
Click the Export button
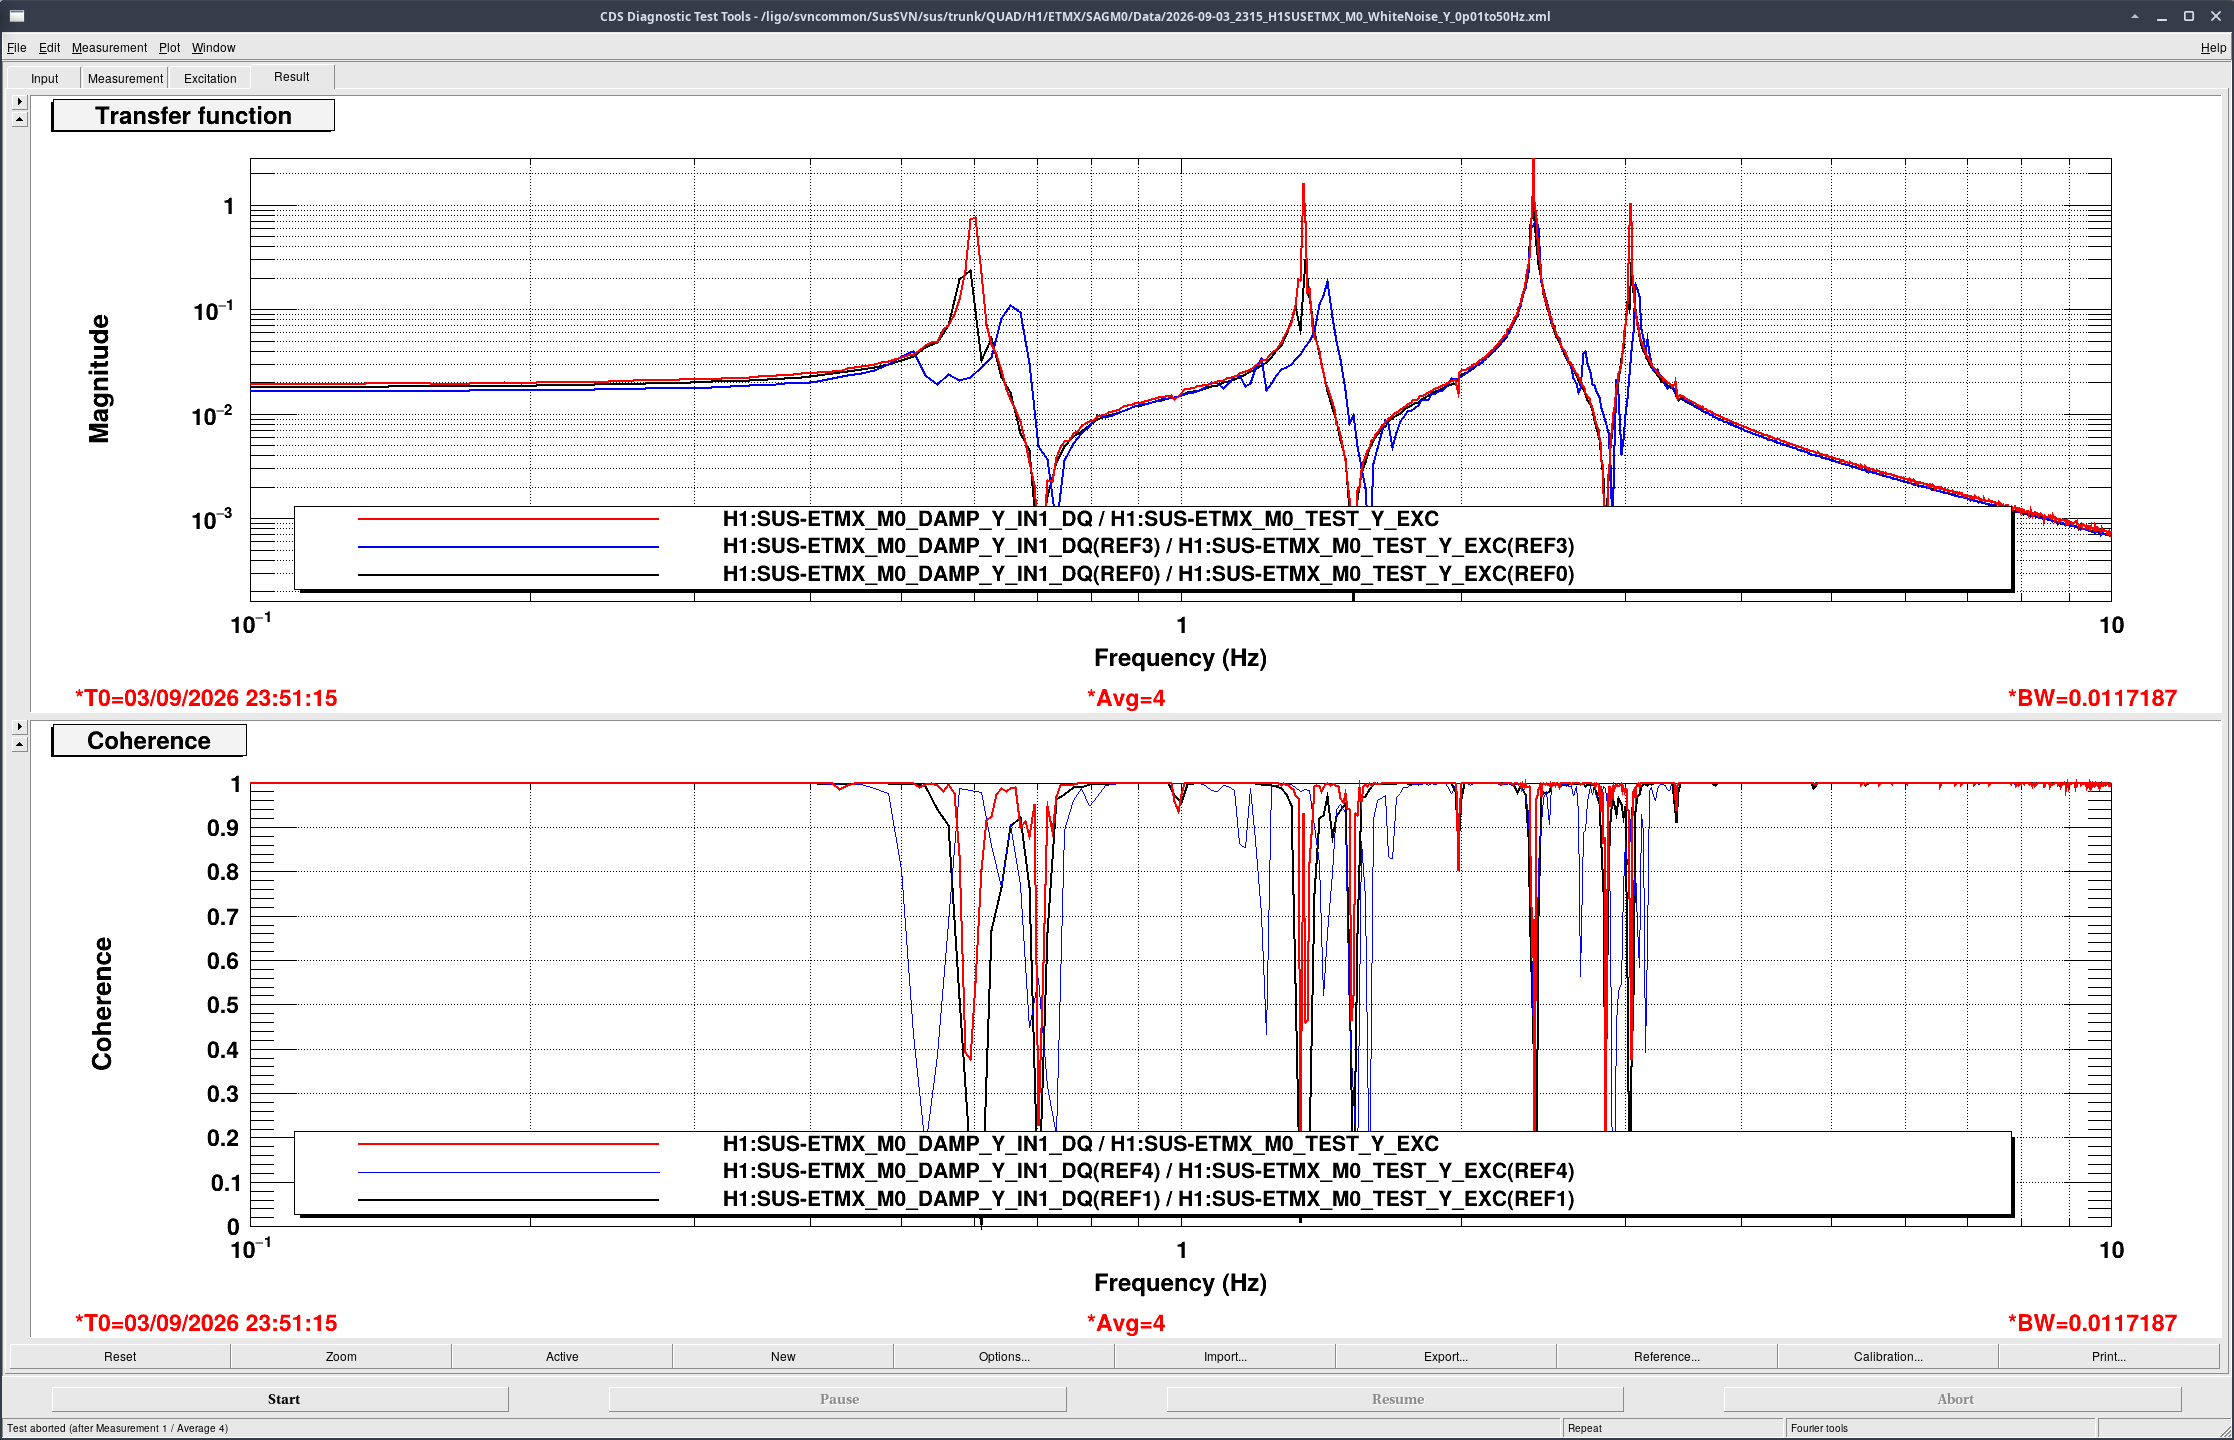[x=1446, y=1357]
